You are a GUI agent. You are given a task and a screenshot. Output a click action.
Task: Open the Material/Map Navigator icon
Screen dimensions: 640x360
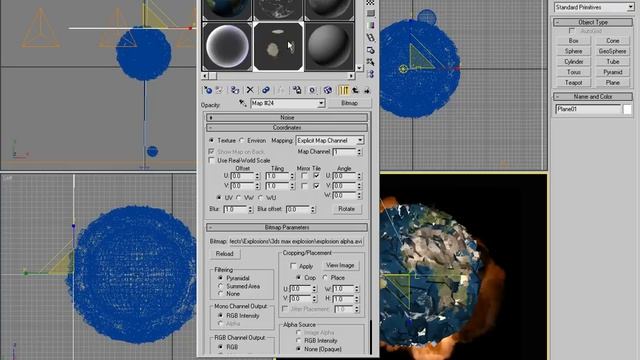tap(370, 74)
